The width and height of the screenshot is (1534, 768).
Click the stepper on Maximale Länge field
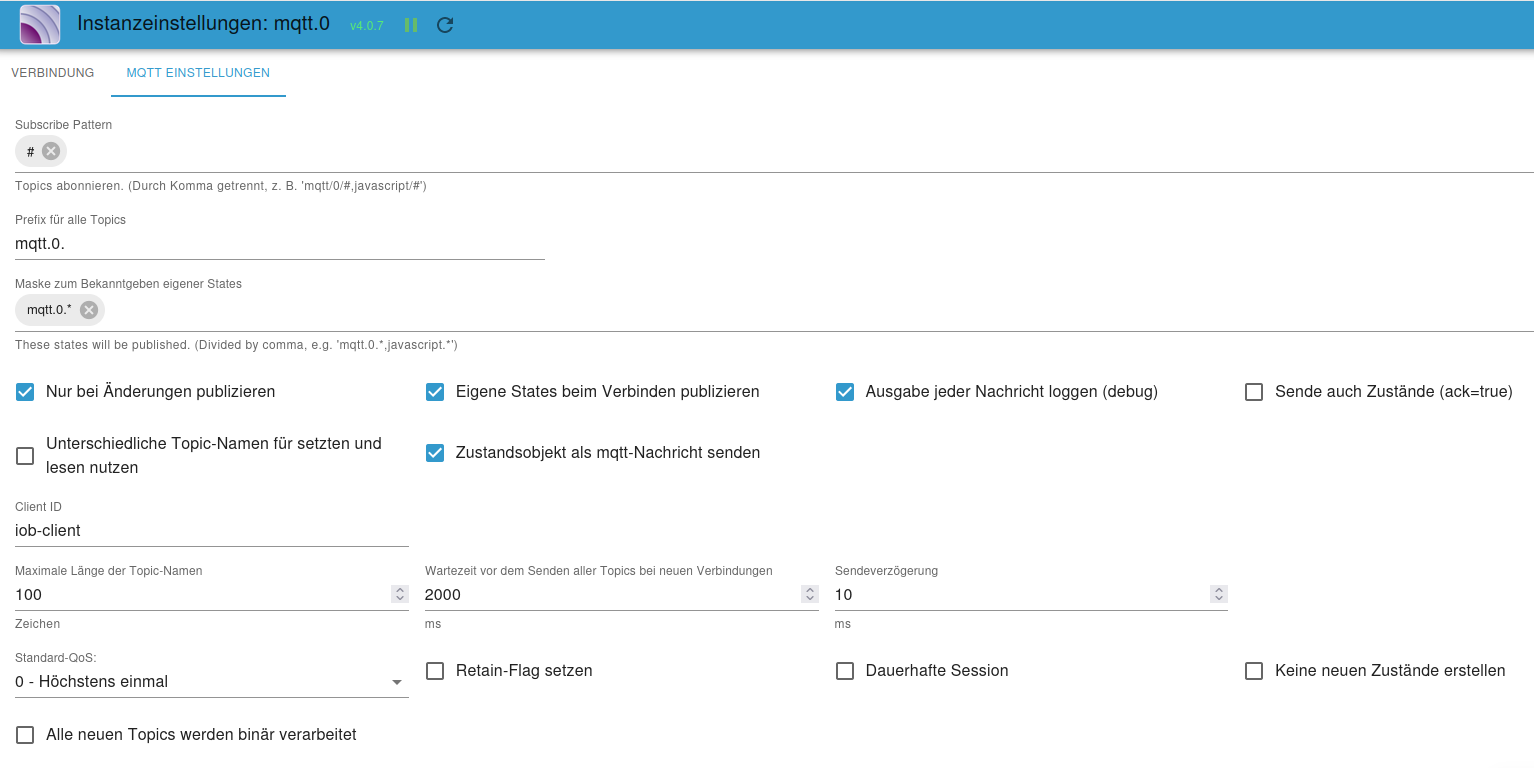click(x=400, y=594)
